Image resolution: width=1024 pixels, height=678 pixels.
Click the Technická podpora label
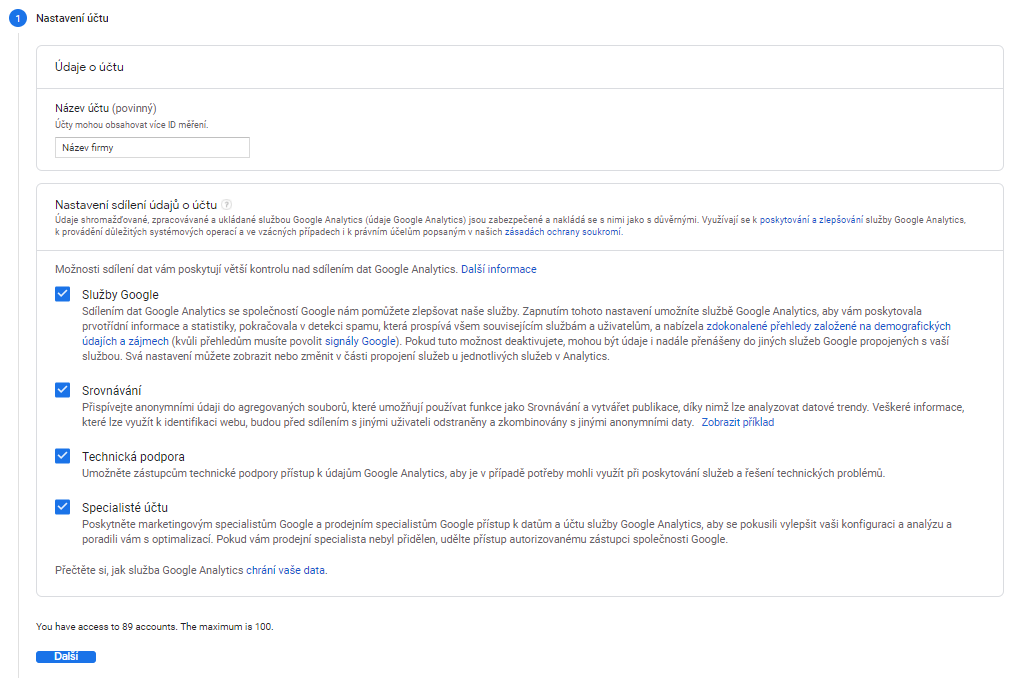click(133, 457)
